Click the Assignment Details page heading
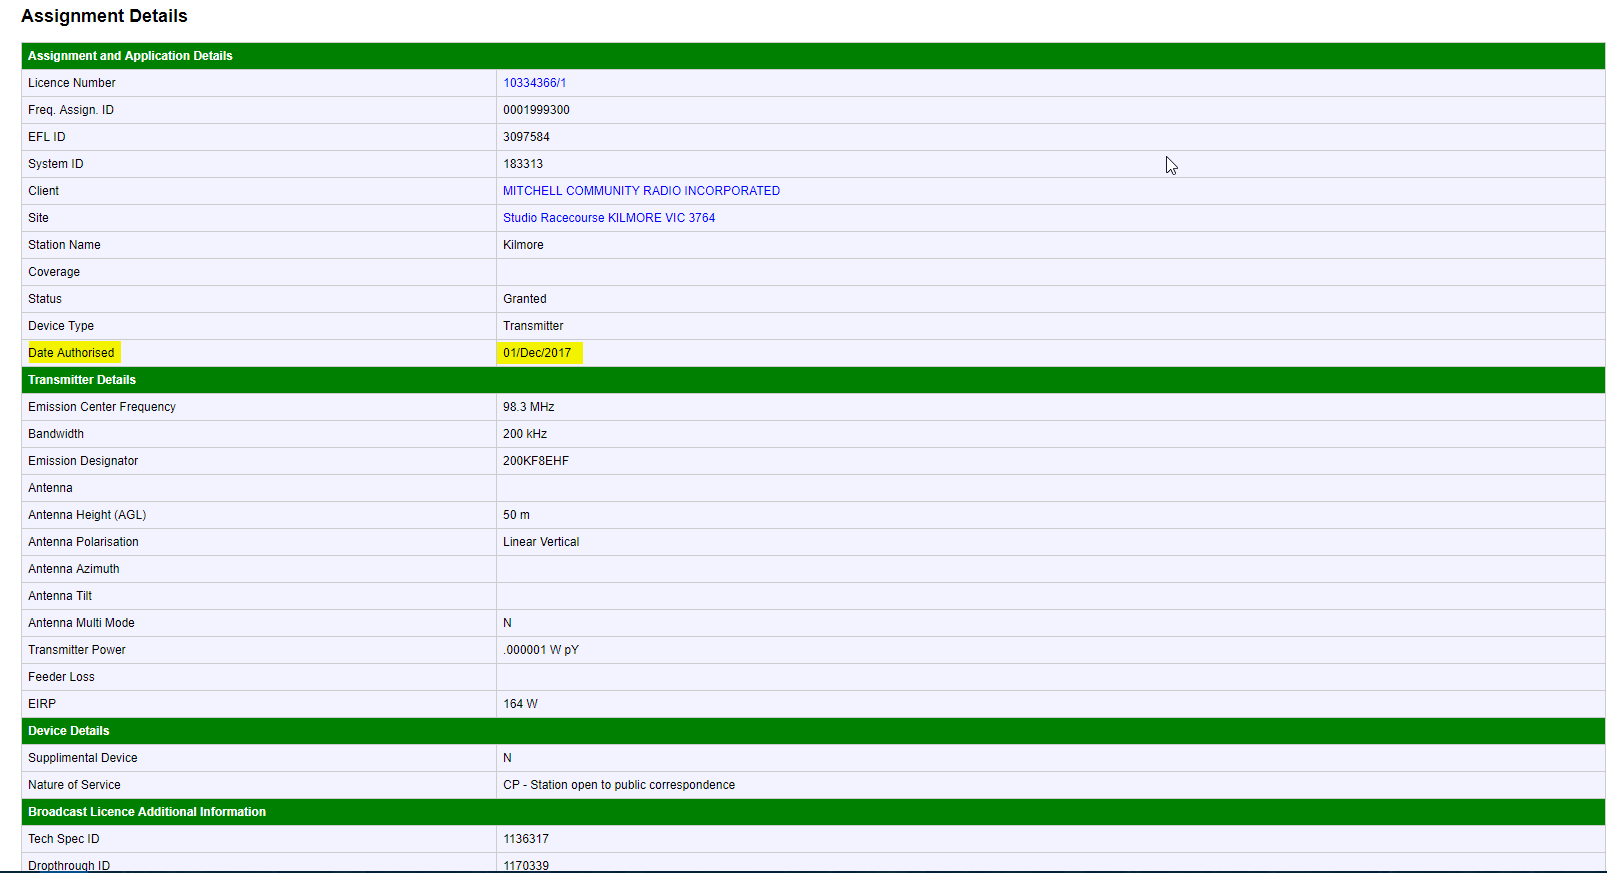Viewport: 1607px width, 873px height. tap(104, 16)
